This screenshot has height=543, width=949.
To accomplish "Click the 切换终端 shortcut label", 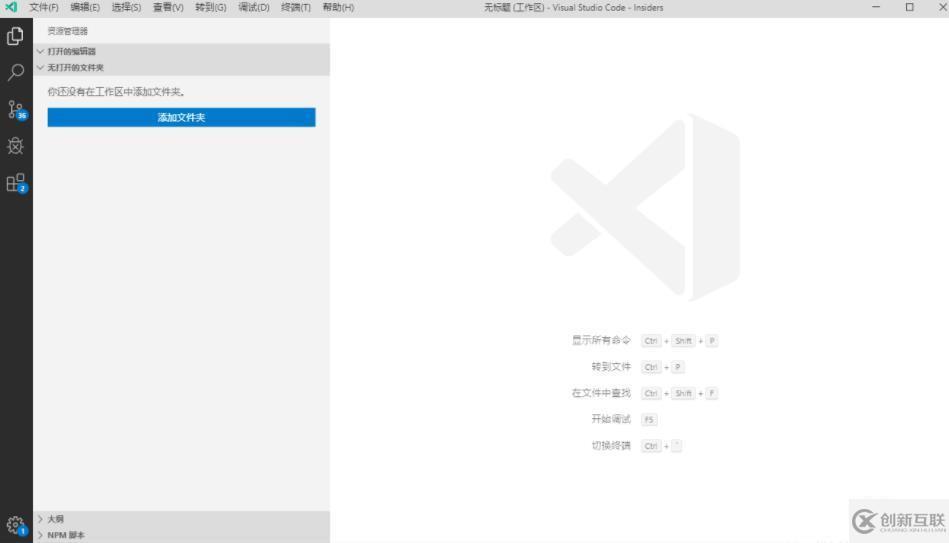I will 611,446.
